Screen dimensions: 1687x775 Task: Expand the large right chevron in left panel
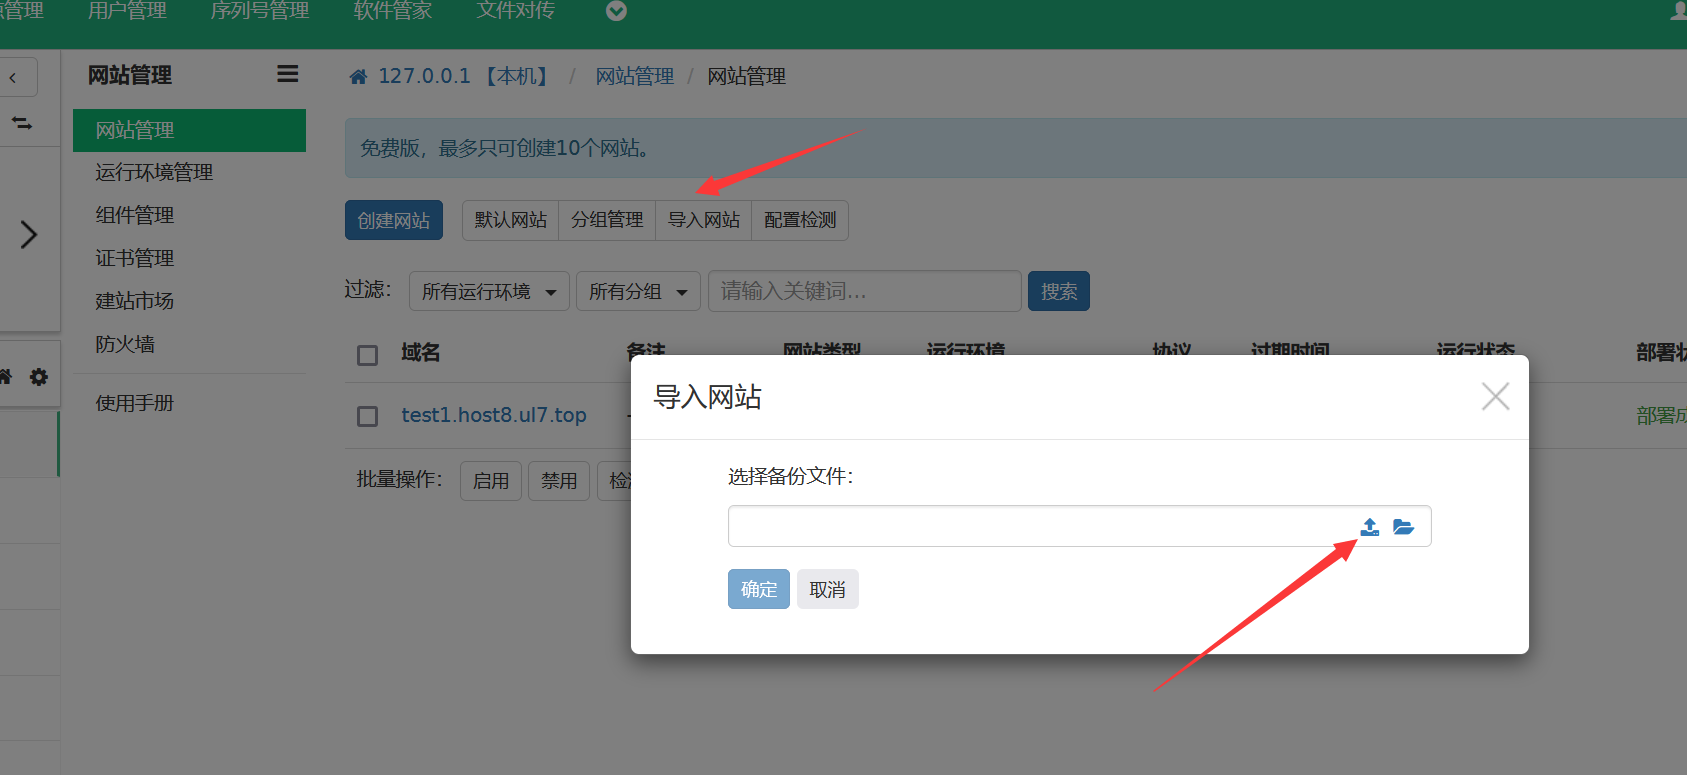(x=29, y=235)
